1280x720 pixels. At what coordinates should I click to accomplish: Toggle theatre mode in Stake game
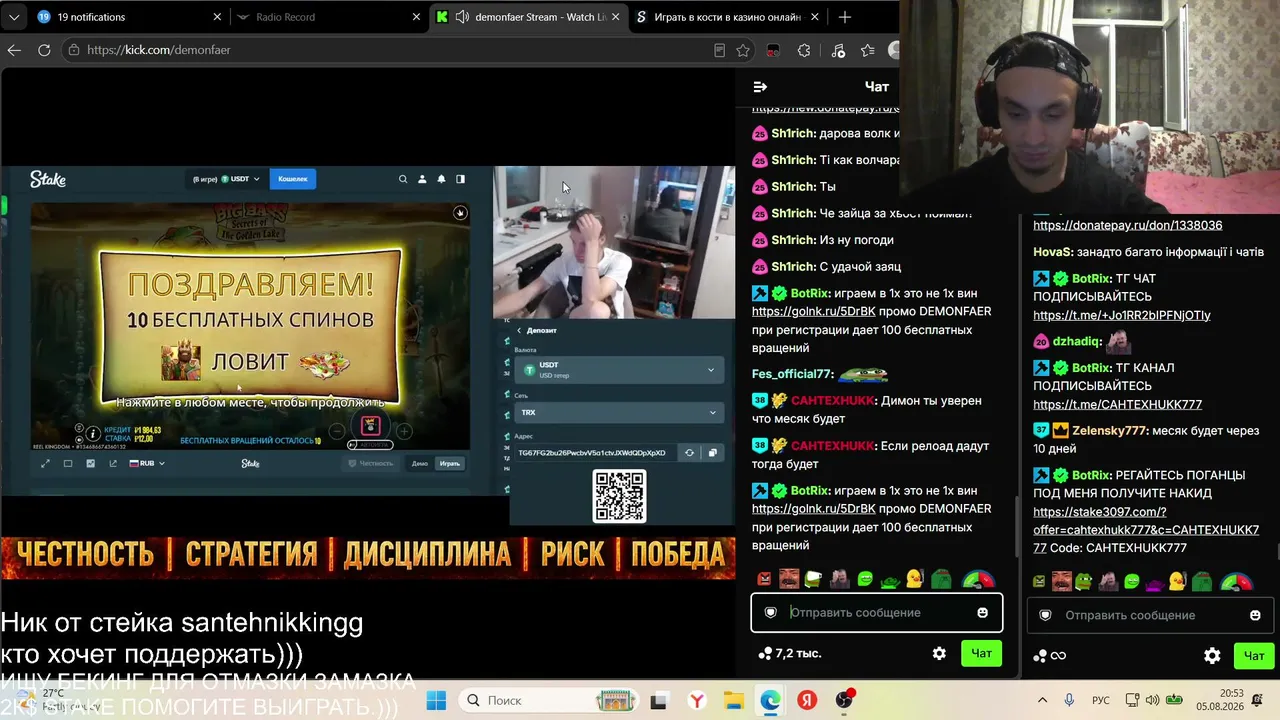[68, 463]
